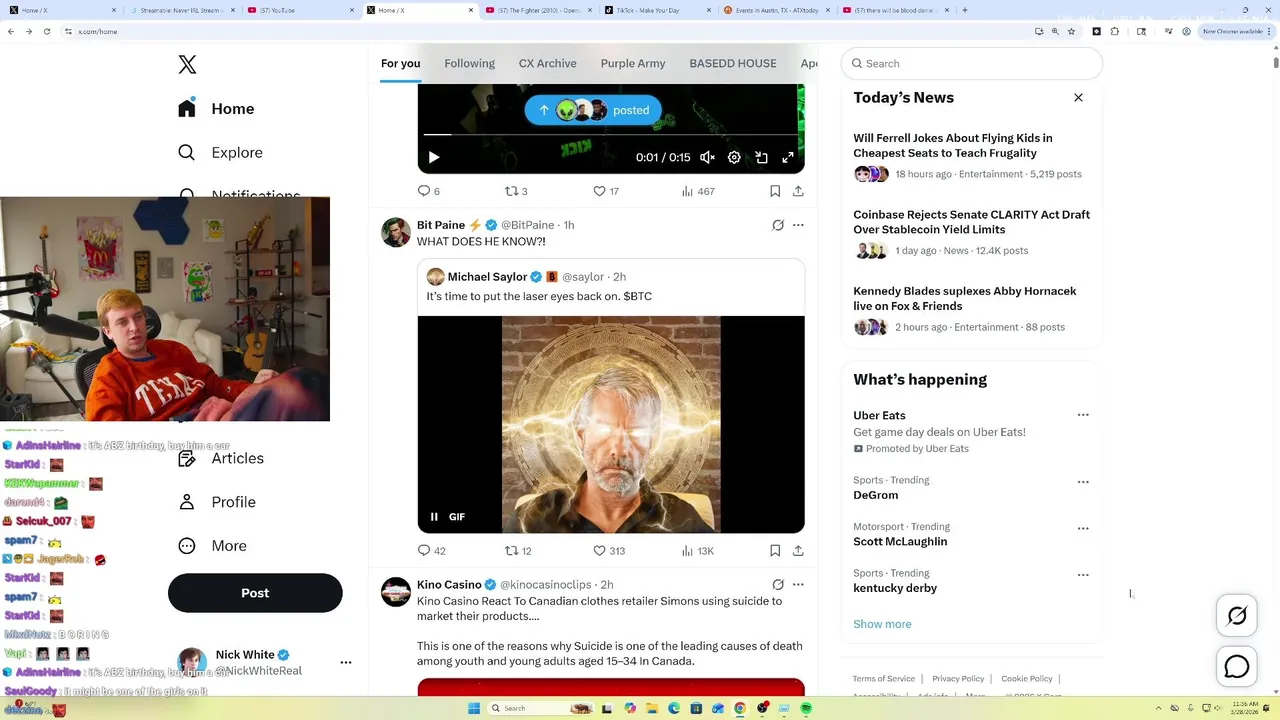1280x720 pixels.
Task: View analytics of post with 13K views
Action: pos(697,551)
